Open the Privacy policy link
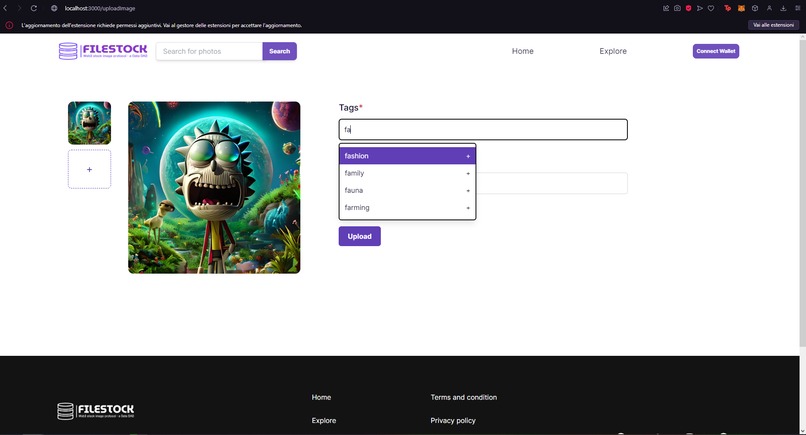The width and height of the screenshot is (806, 435). tap(453, 420)
